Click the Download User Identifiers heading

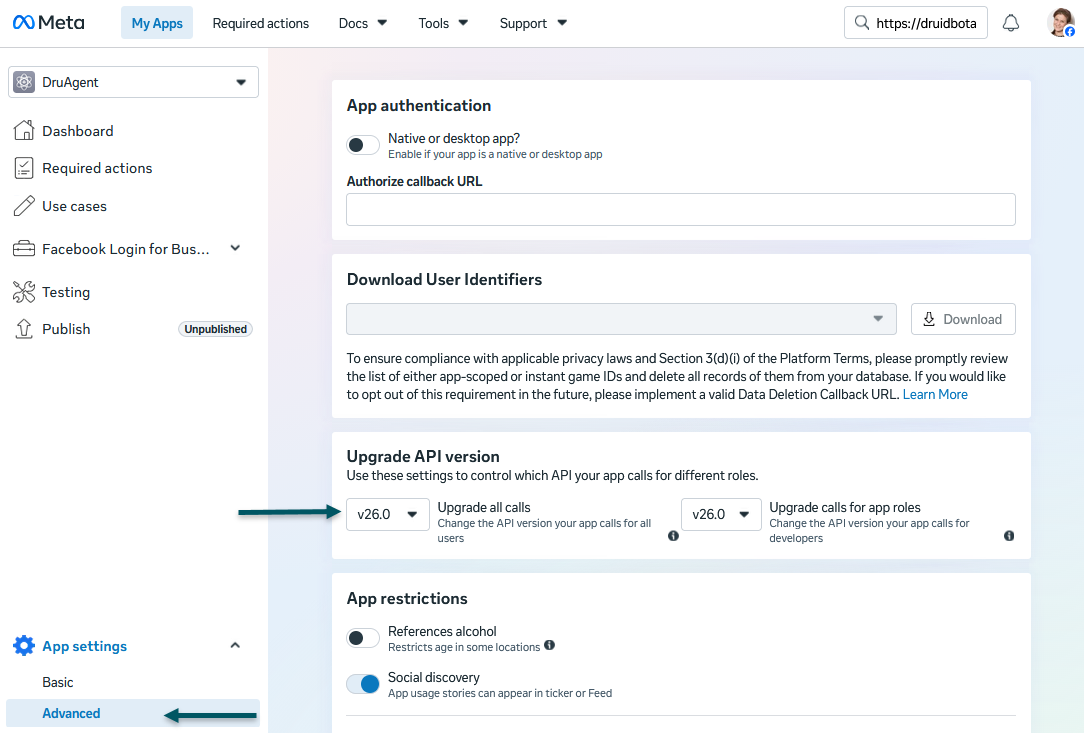pyautogui.click(x=445, y=279)
